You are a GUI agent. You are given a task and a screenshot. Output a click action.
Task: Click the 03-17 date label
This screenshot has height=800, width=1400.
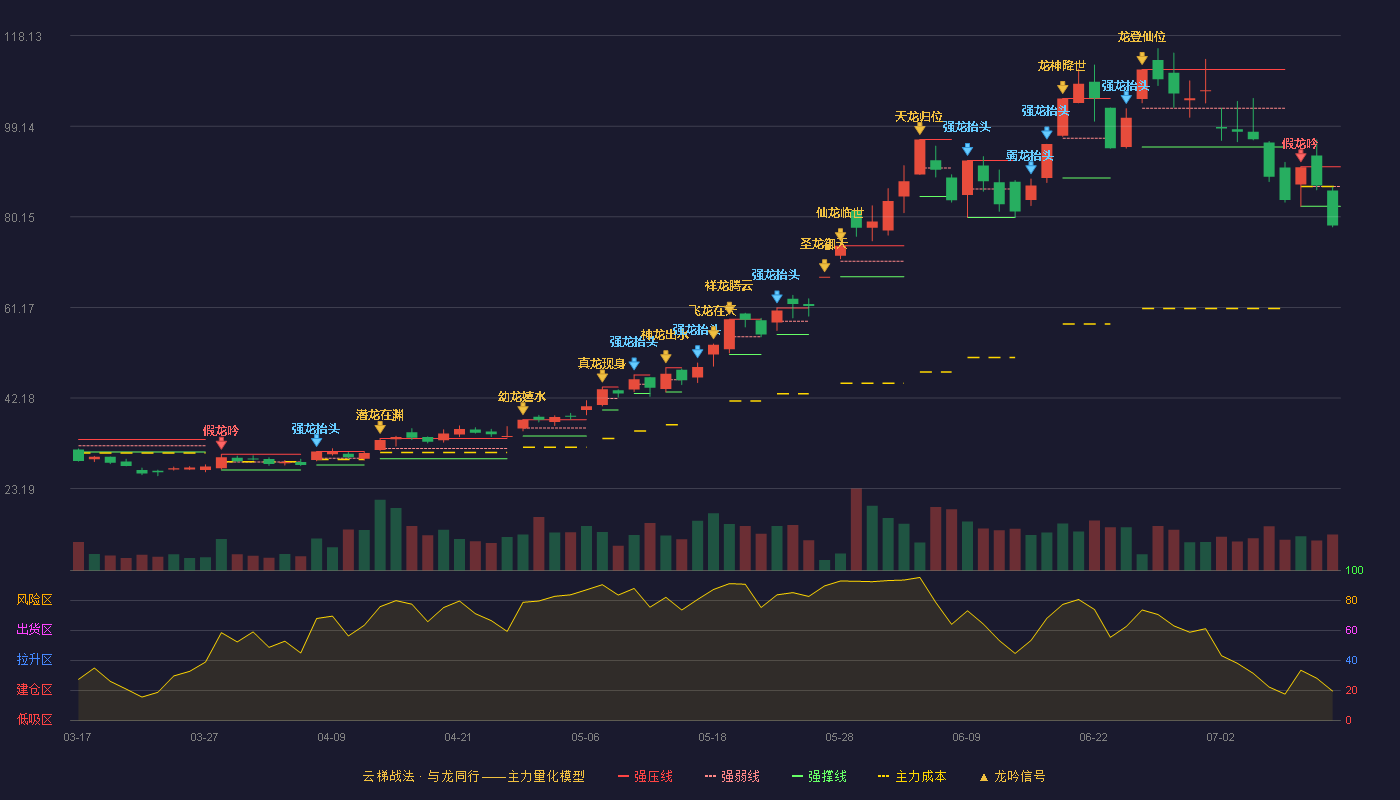tap(77, 737)
